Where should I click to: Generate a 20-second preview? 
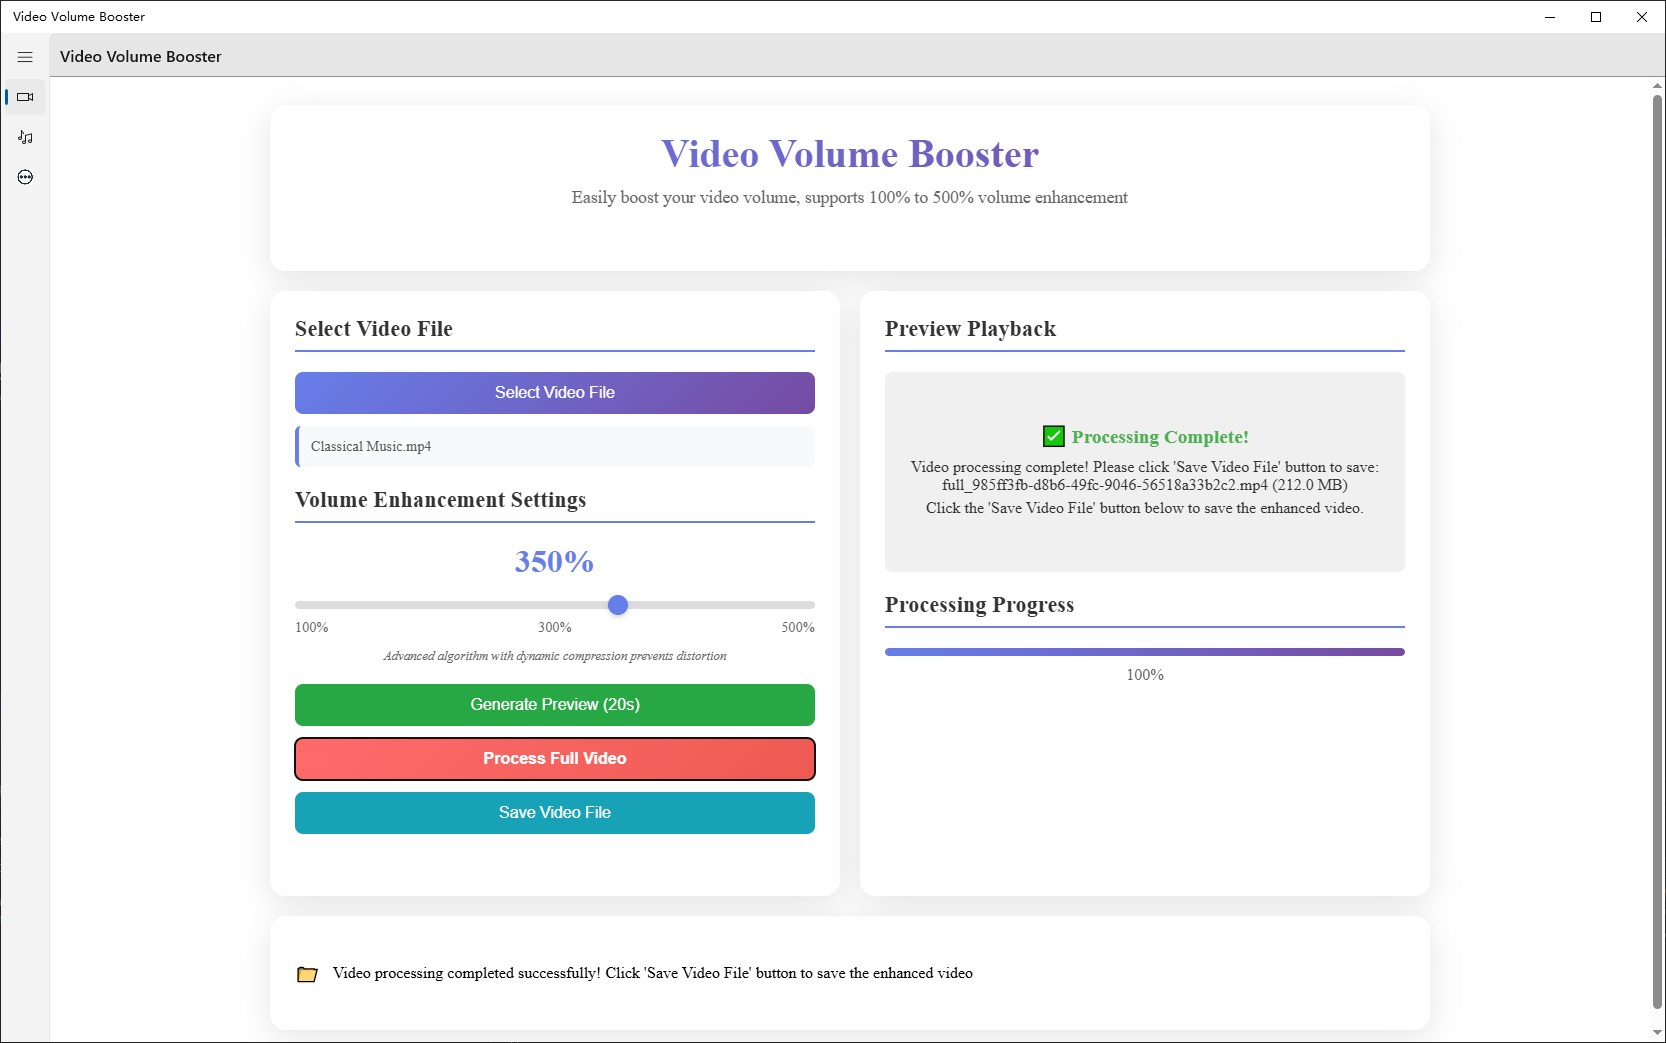(x=554, y=704)
